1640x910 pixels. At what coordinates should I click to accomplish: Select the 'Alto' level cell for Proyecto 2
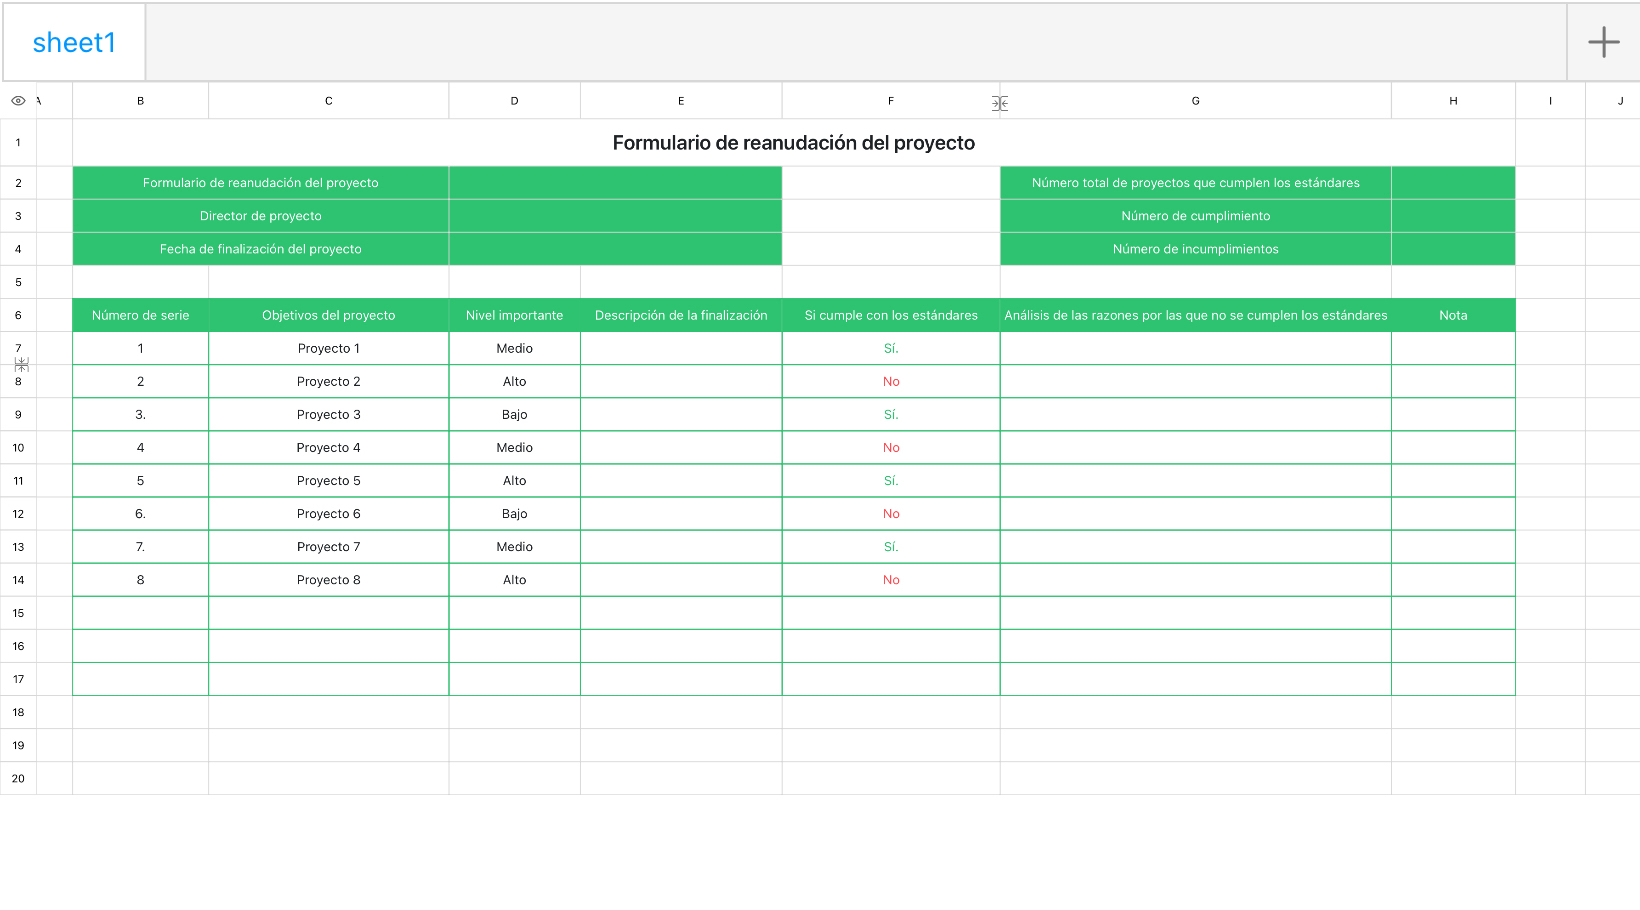click(515, 381)
